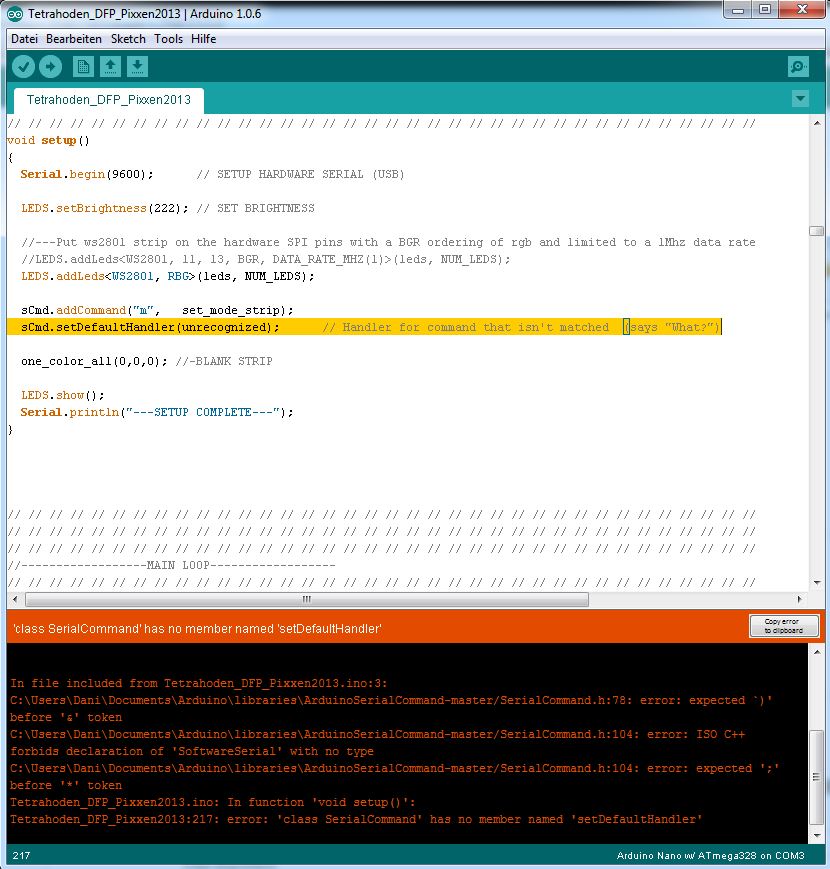The width and height of the screenshot is (830, 869).
Task: Click the Save Sketch icon
Action: 137,66
